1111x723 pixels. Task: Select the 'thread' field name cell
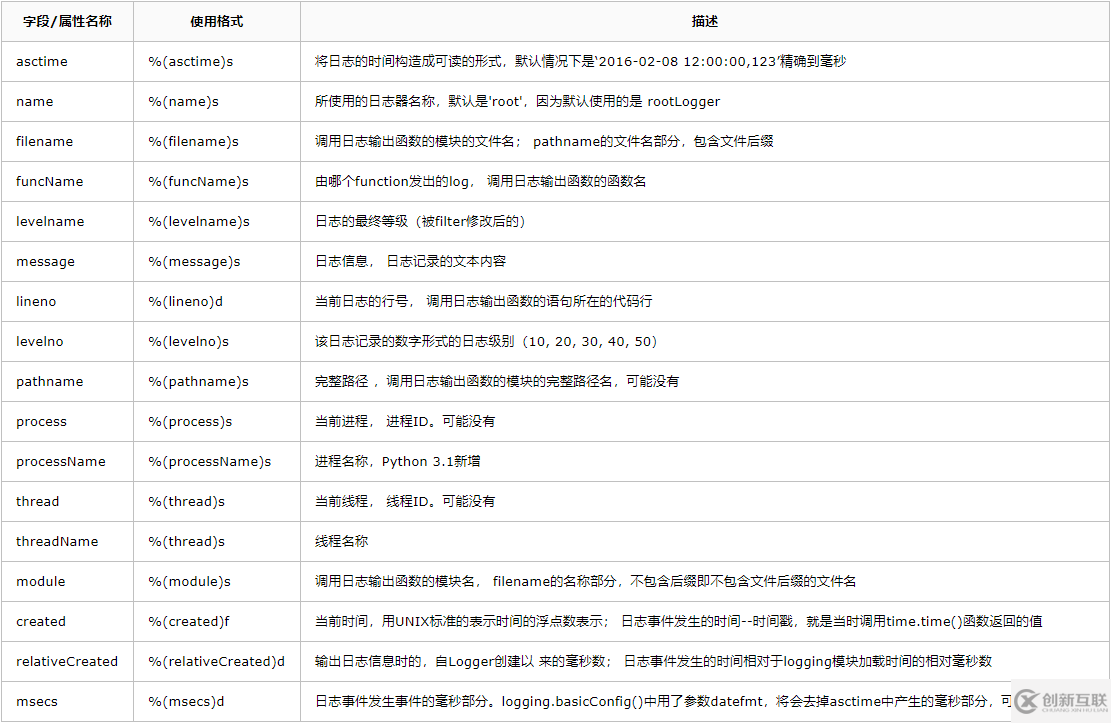click(x=67, y=502)
